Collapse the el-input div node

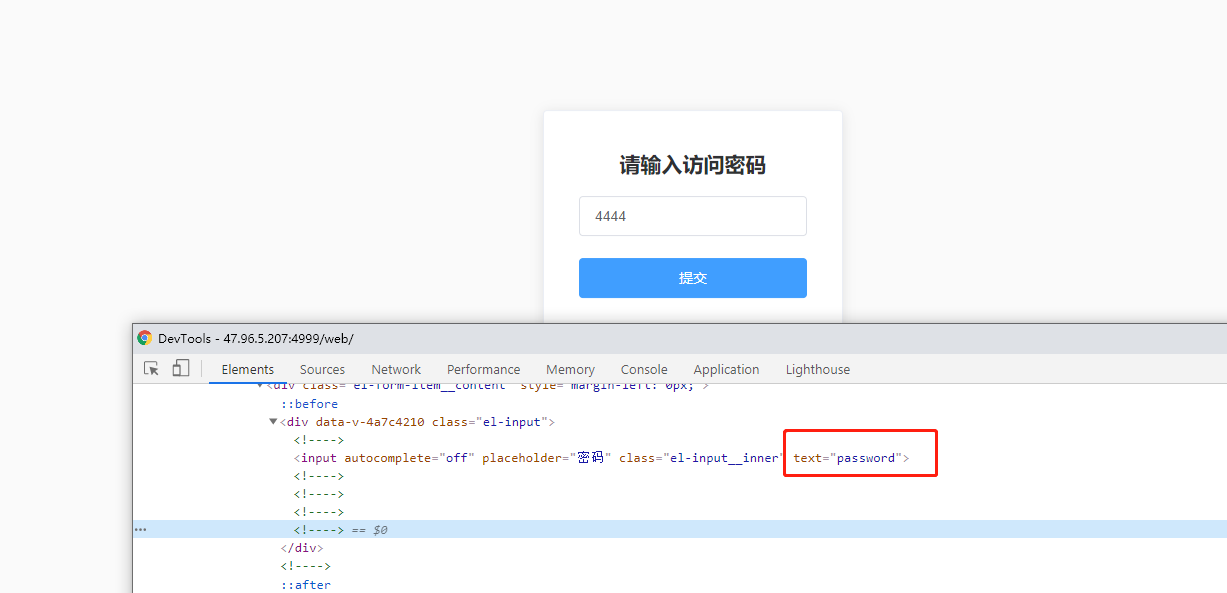pos(273,421)
